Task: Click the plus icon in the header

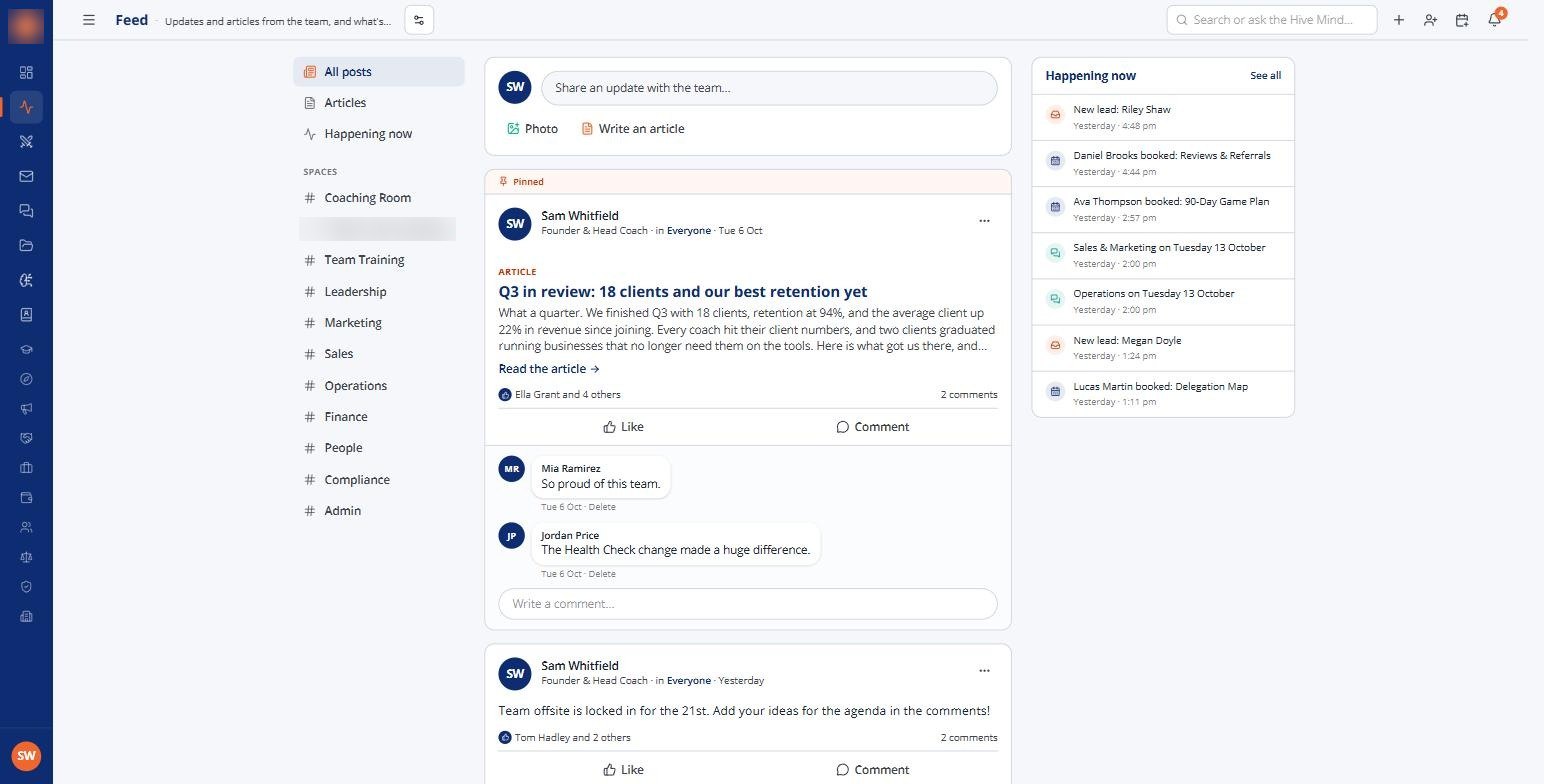Action: point(1398,20)
